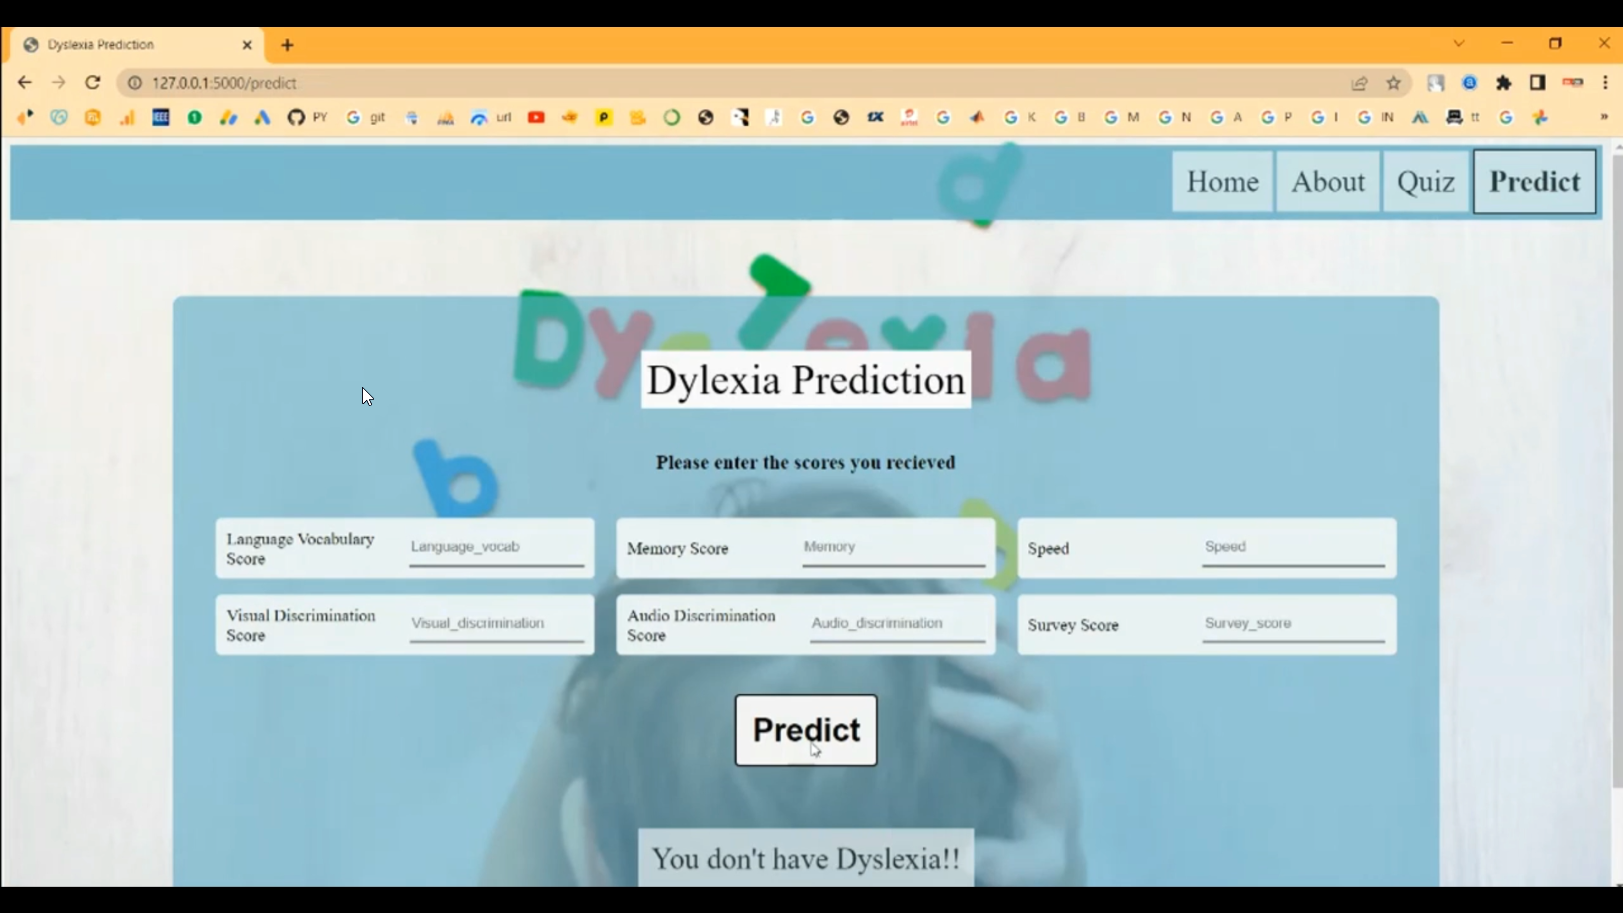View site information for this page

(135, 83)
